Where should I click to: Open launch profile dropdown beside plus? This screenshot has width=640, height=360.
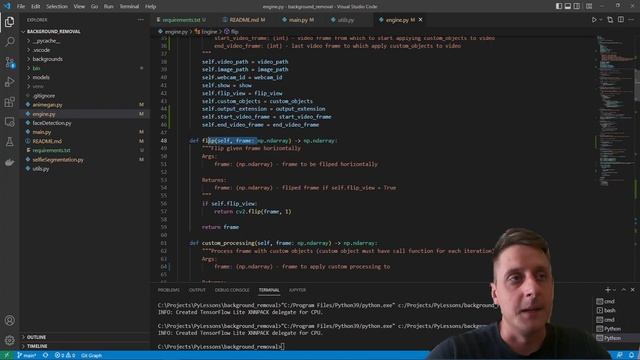[614, 289]
